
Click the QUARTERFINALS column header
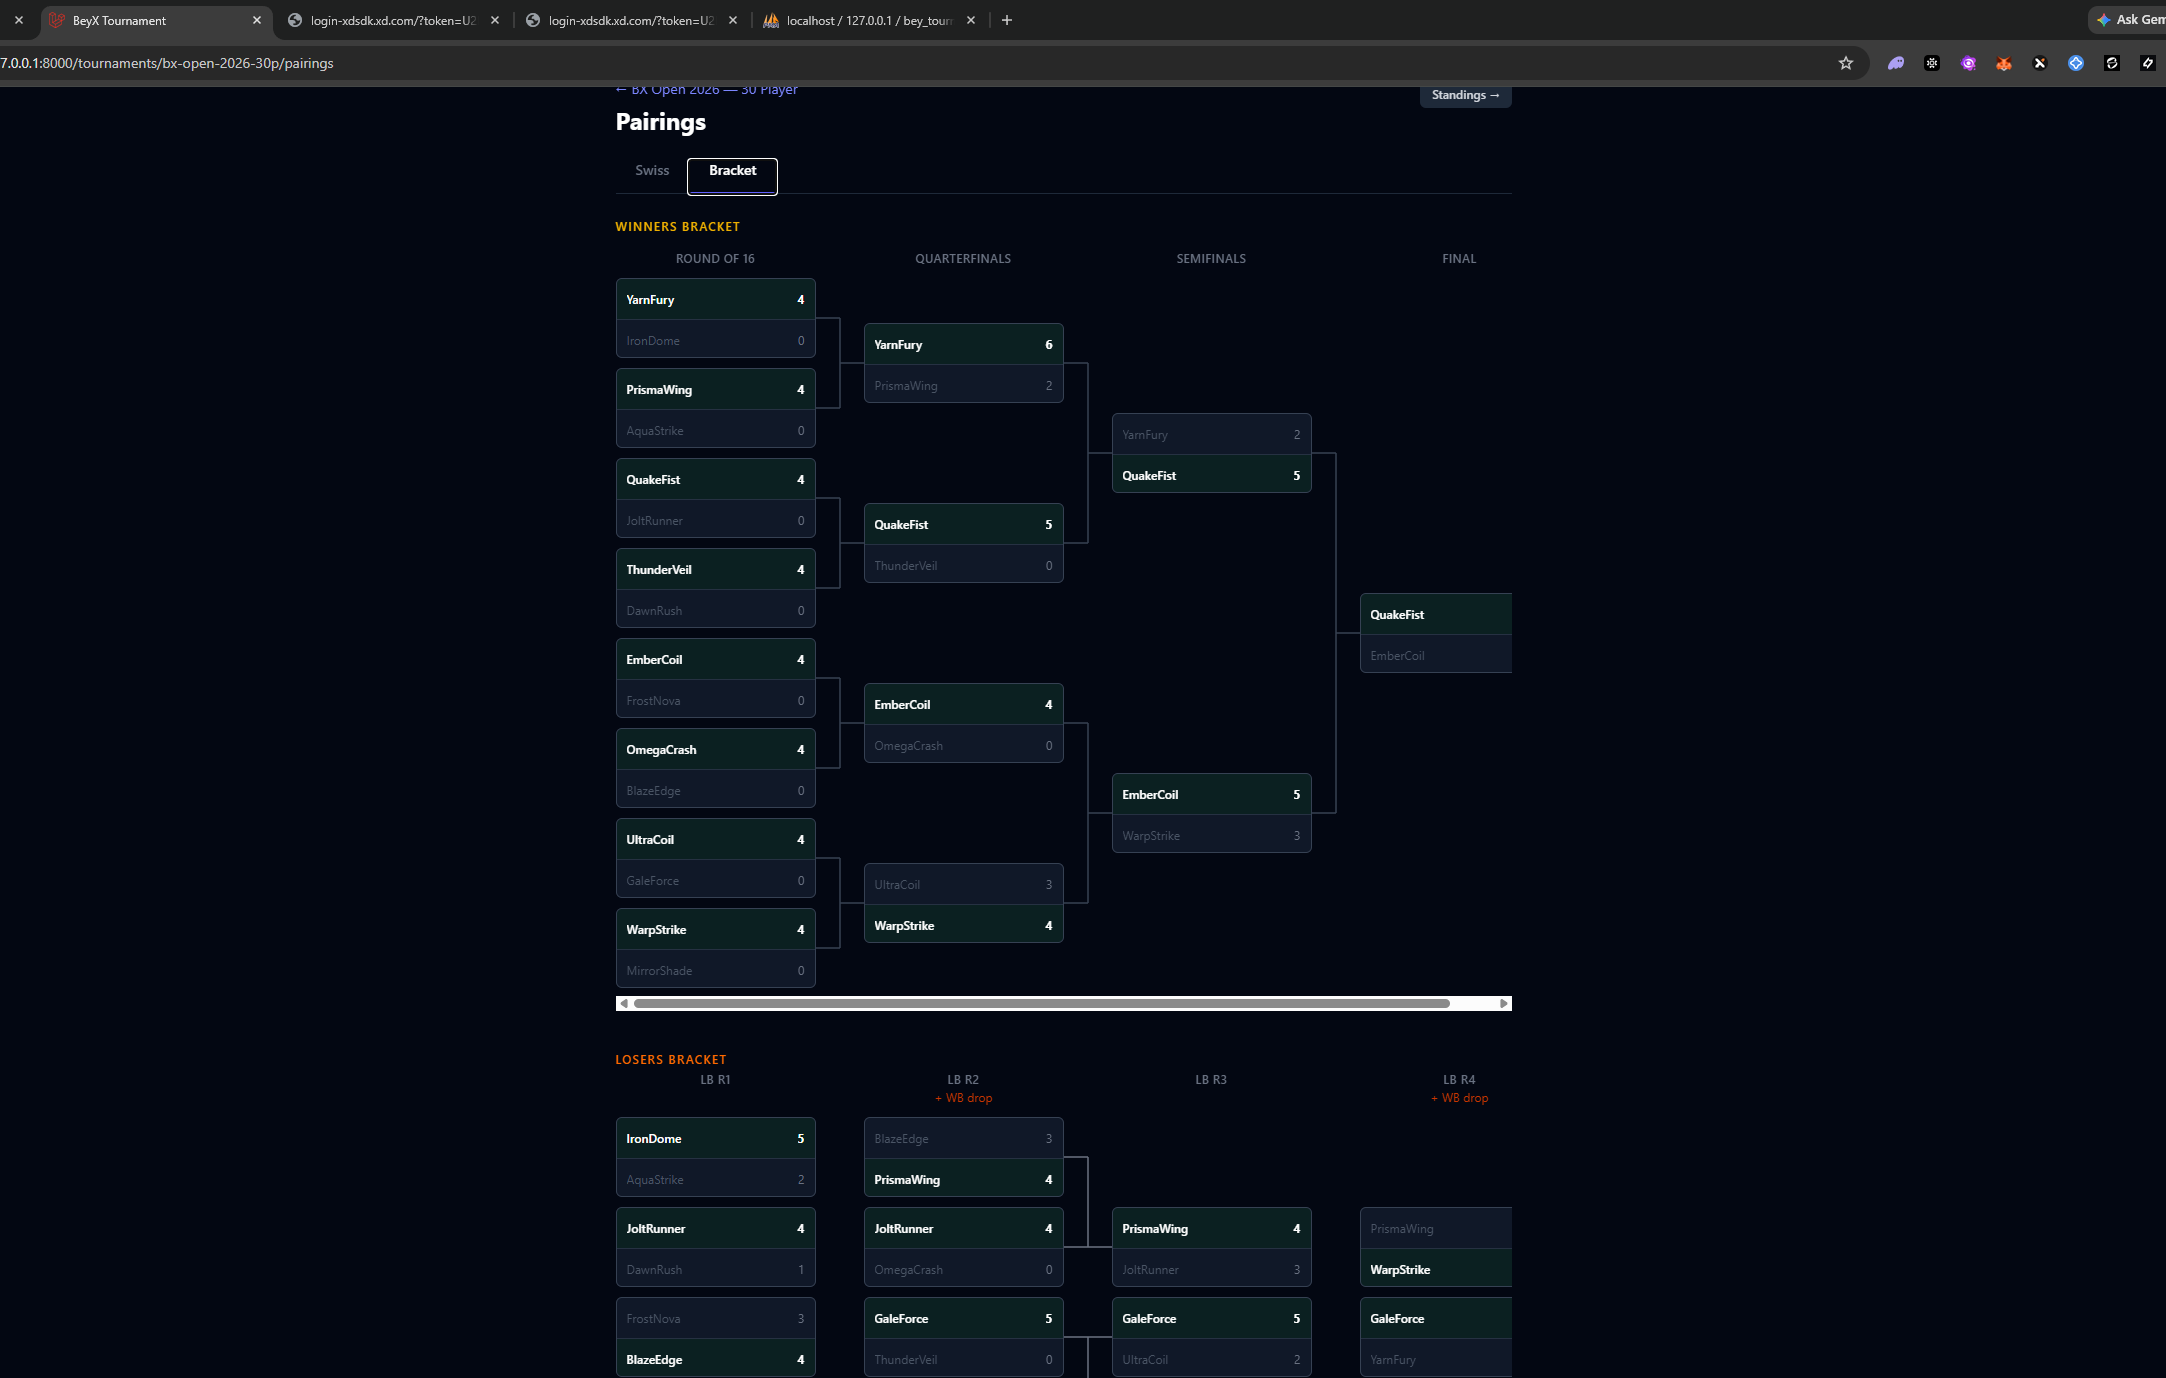[x=963, y=258]
